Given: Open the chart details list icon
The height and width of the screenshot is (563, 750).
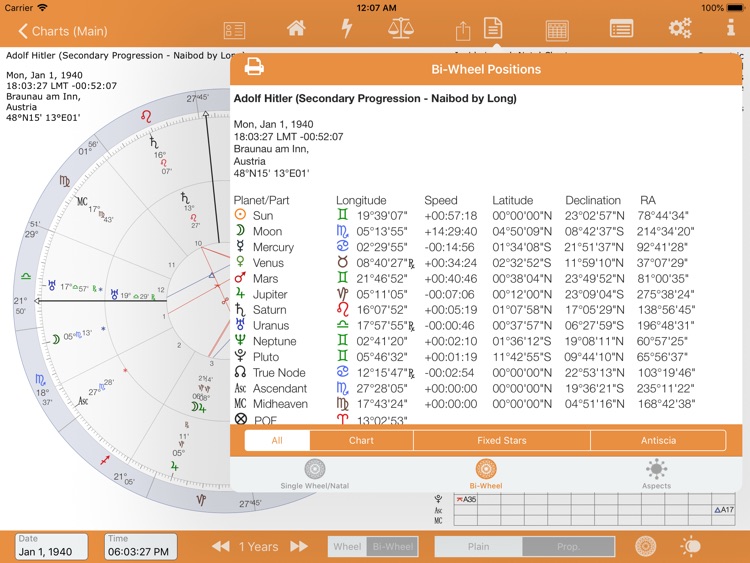Looking at the screenshot, I should coord(234,31).
